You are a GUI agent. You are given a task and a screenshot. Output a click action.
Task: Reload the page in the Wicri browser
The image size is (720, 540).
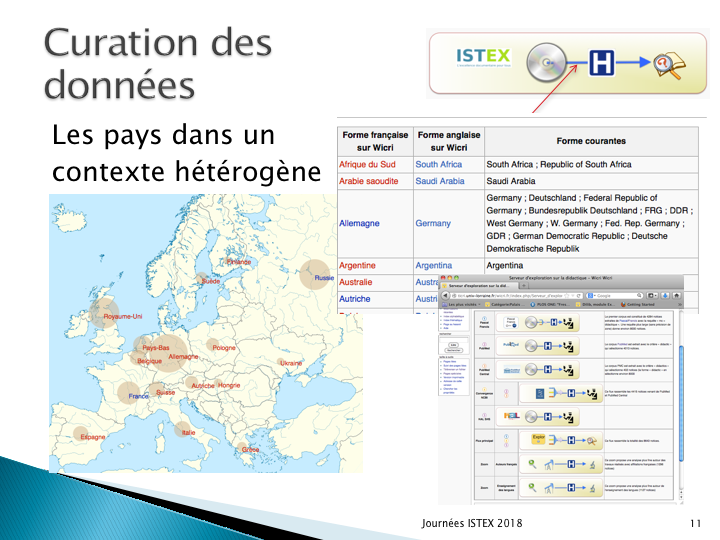click(x=578, y=296)
